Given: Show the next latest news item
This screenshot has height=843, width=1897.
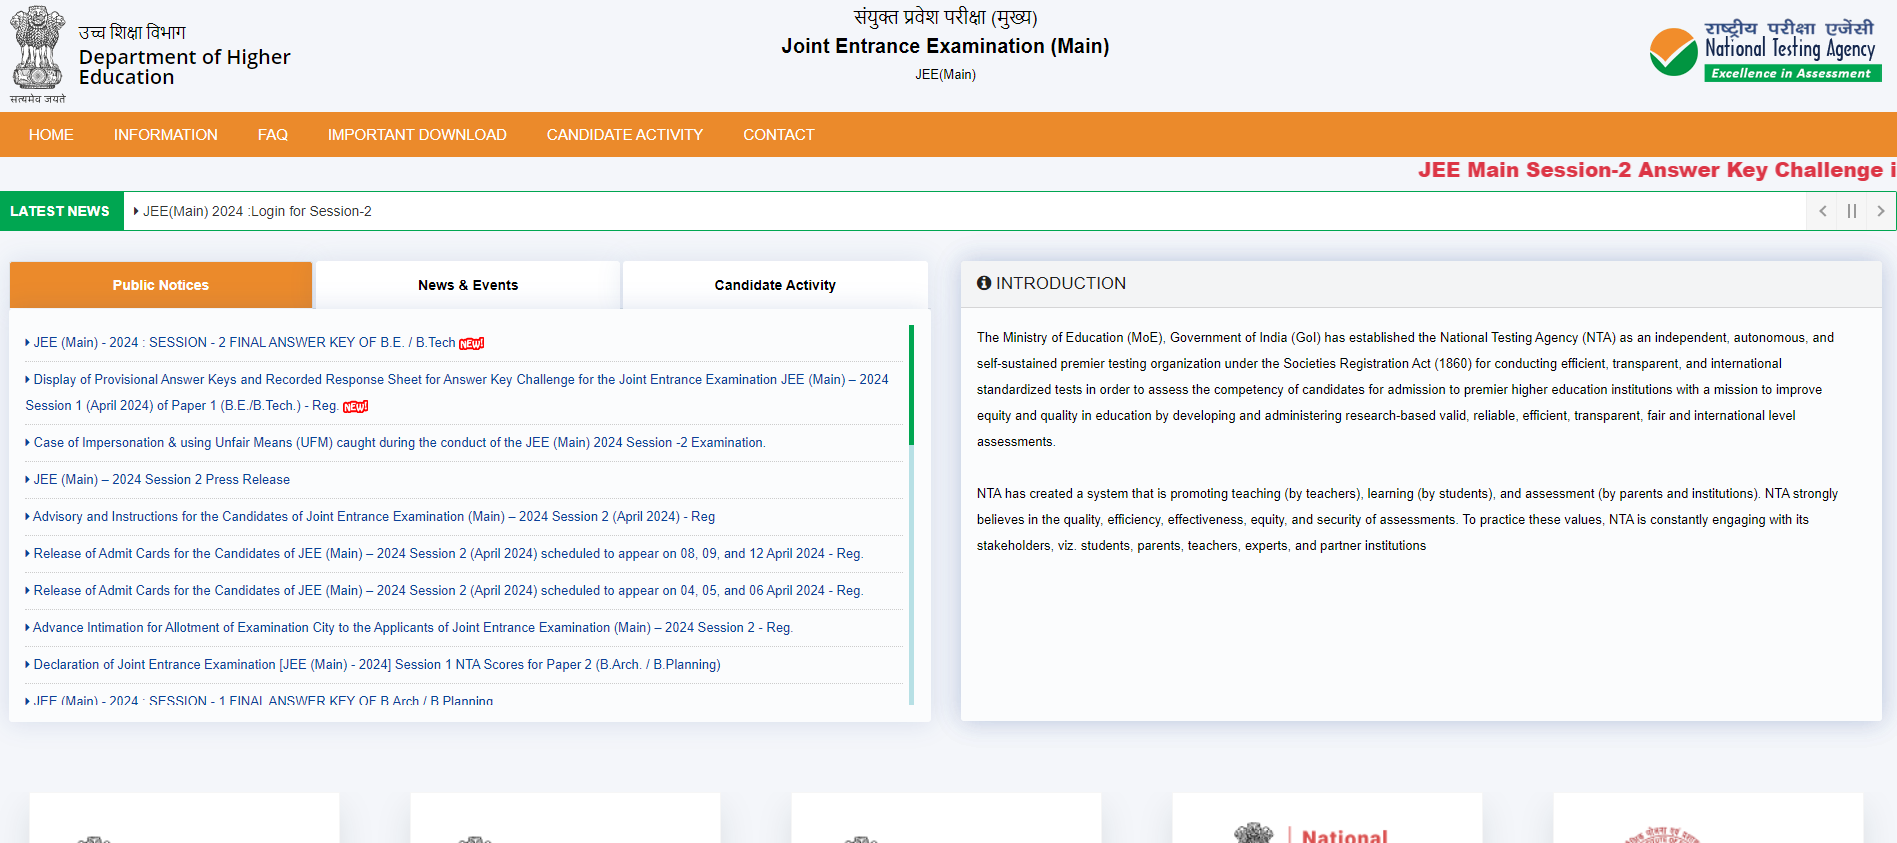Looking at the screenshot, I should [x=1880, y=211].
